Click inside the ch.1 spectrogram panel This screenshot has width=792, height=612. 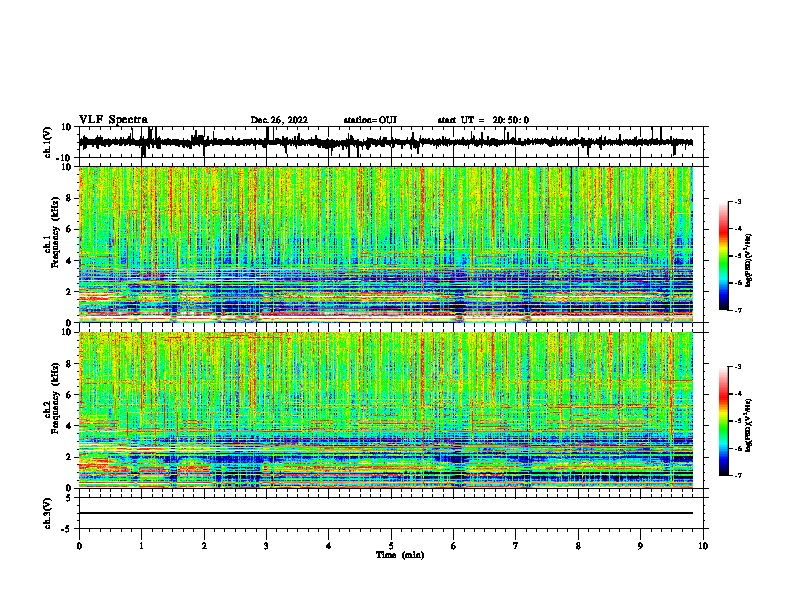(385, 244)
